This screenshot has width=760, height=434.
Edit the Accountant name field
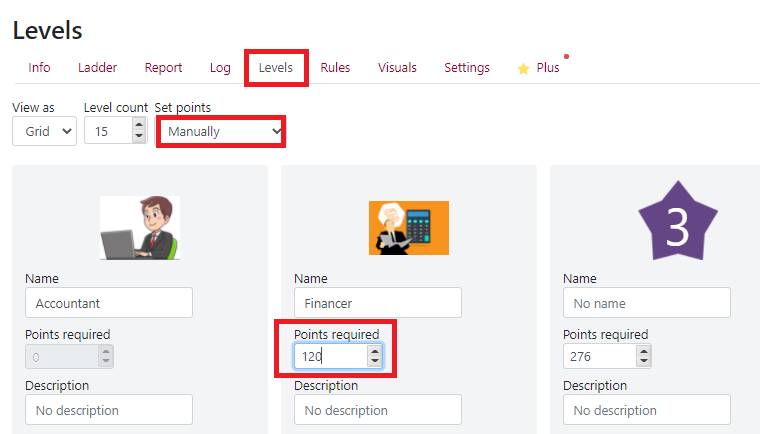(x=109, y=303)
